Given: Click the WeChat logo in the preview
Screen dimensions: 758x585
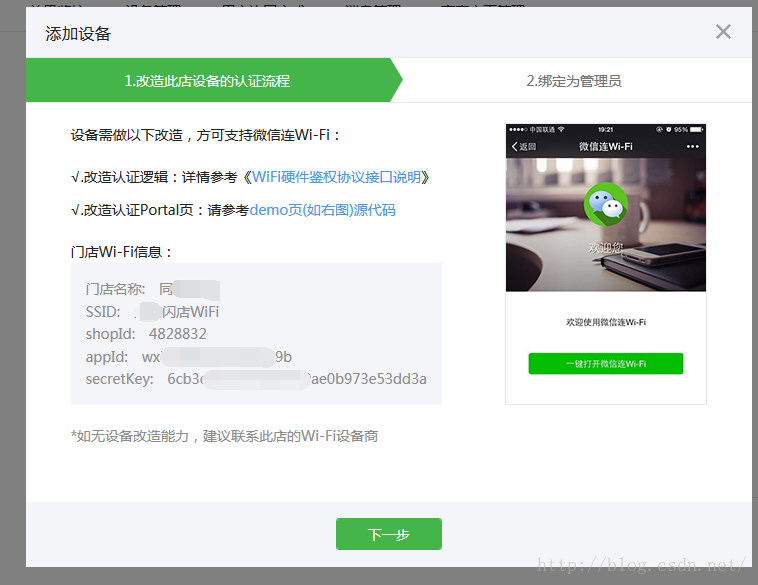Looking at the screenshot, I should pyautogui.click(x=606, y=205).
